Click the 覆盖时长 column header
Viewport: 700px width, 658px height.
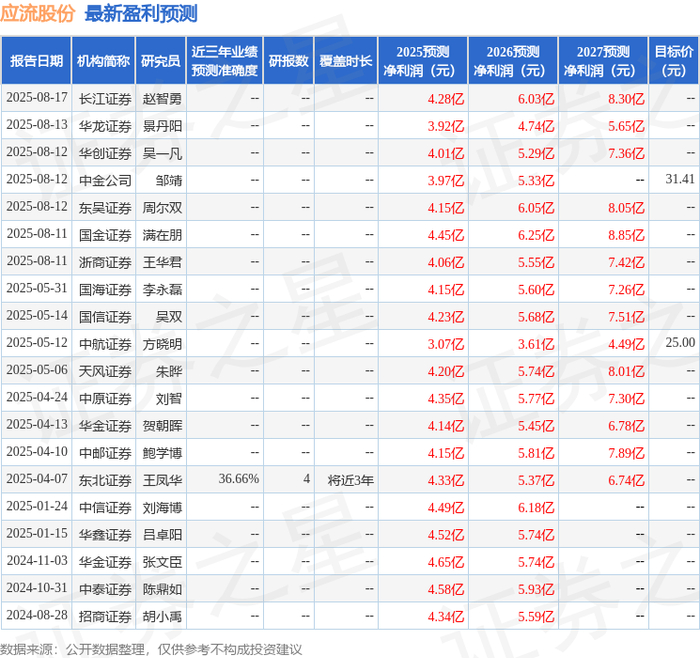pos(346,61)
